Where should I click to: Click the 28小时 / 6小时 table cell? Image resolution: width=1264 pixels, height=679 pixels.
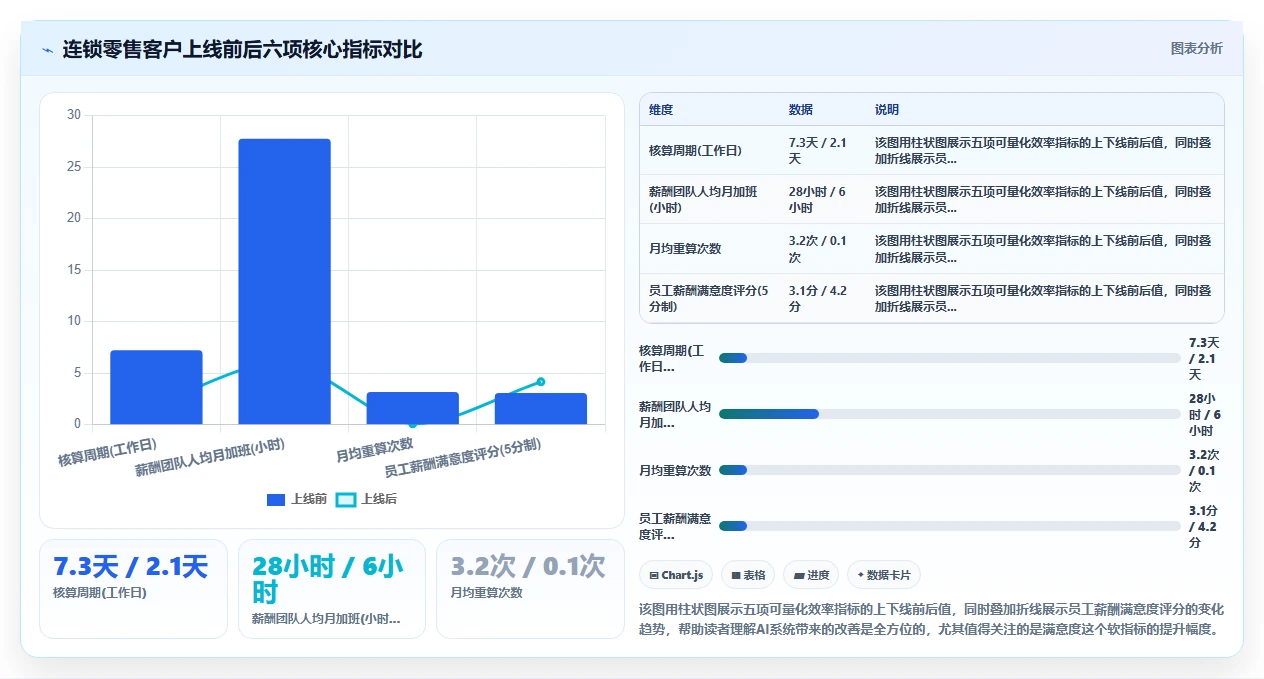[x=822, y=200]
